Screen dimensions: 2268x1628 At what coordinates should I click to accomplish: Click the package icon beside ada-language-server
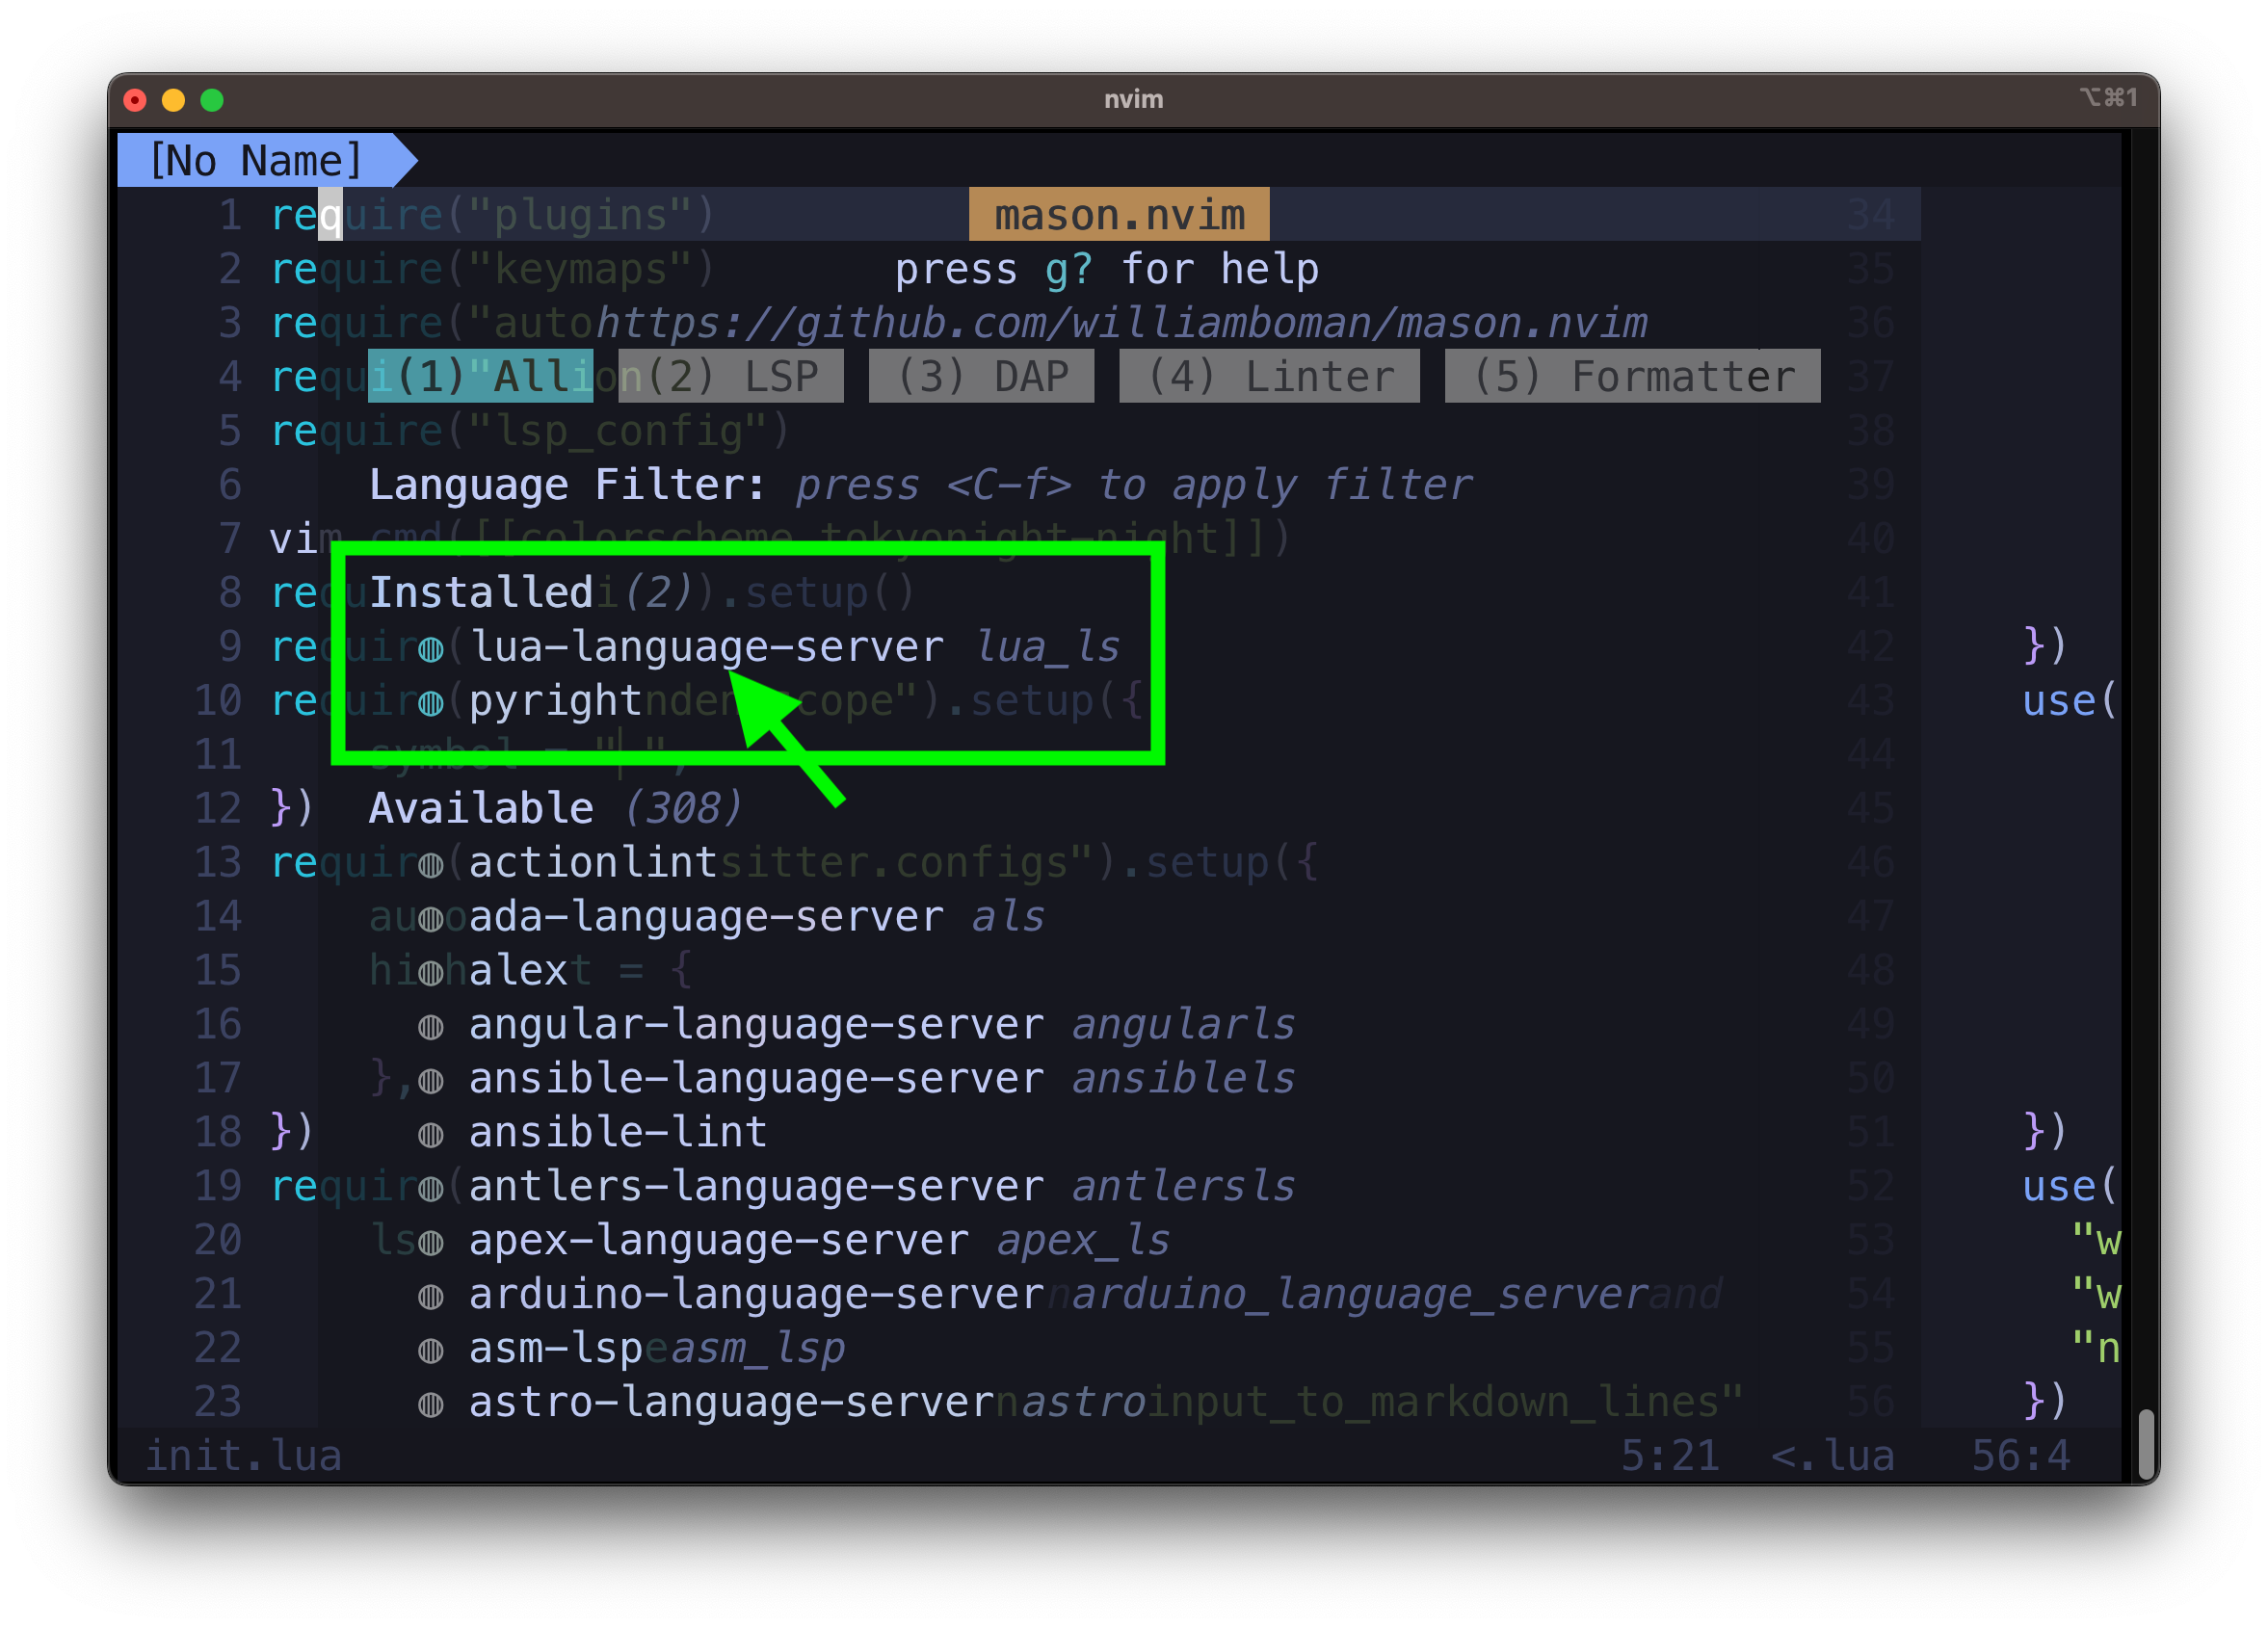coord(431,919)
